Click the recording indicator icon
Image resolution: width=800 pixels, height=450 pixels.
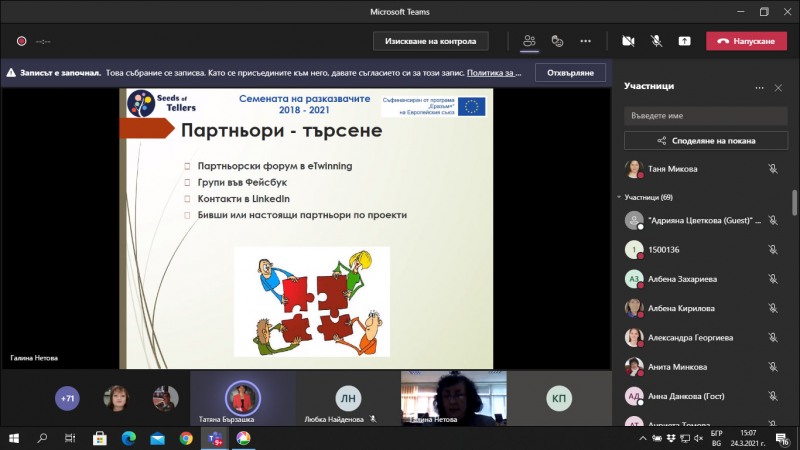[21, 41]
